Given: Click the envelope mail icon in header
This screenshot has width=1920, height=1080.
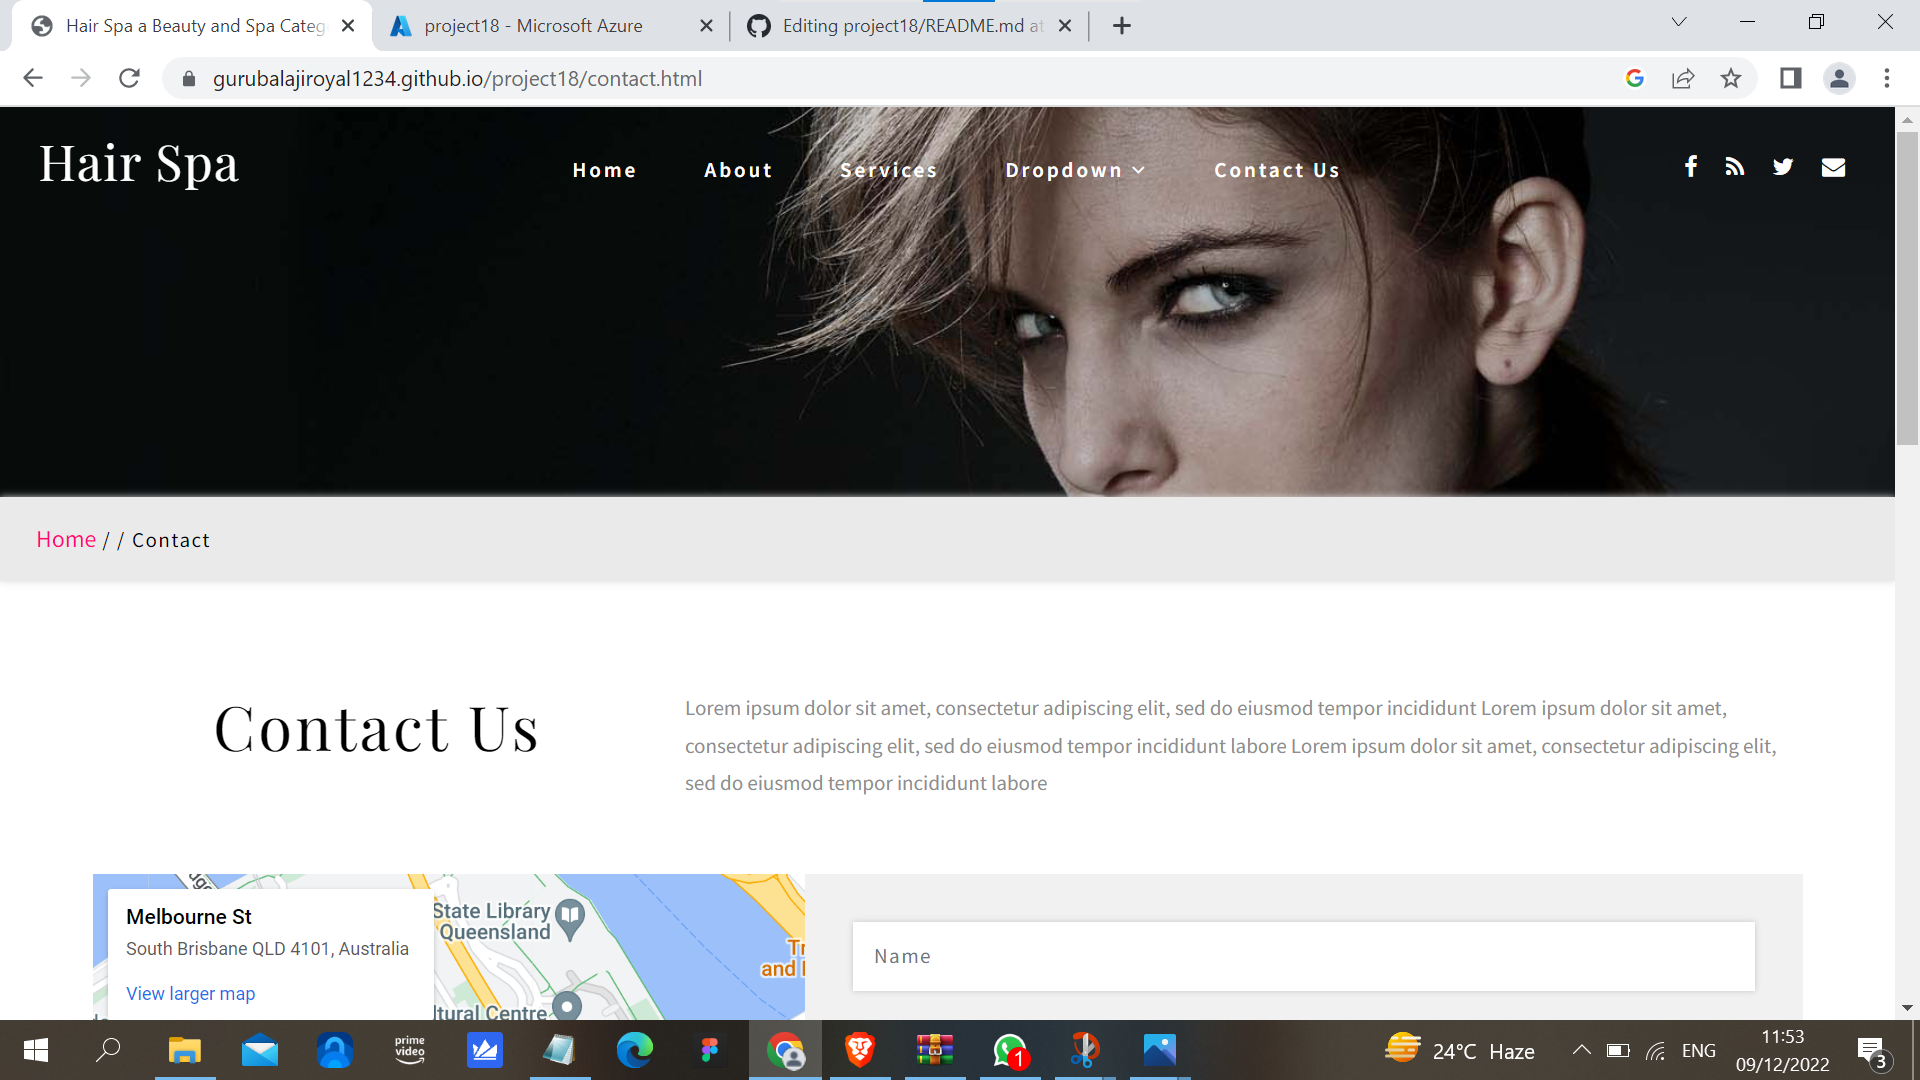Looking at the screenshot, I should 1833,167.
